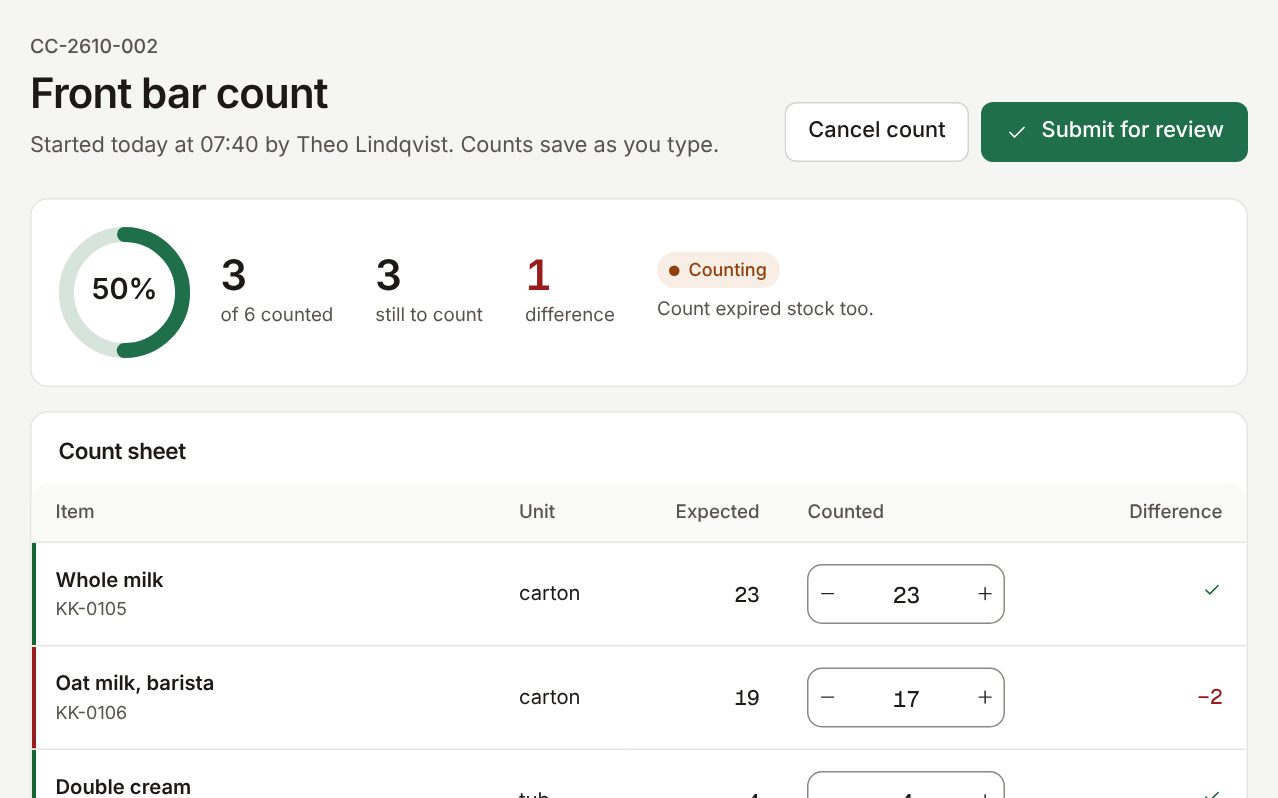The height and width of the screenshot is (798, 1278).
Task: Click the Item column header
Action: click(x=75, y=511)
